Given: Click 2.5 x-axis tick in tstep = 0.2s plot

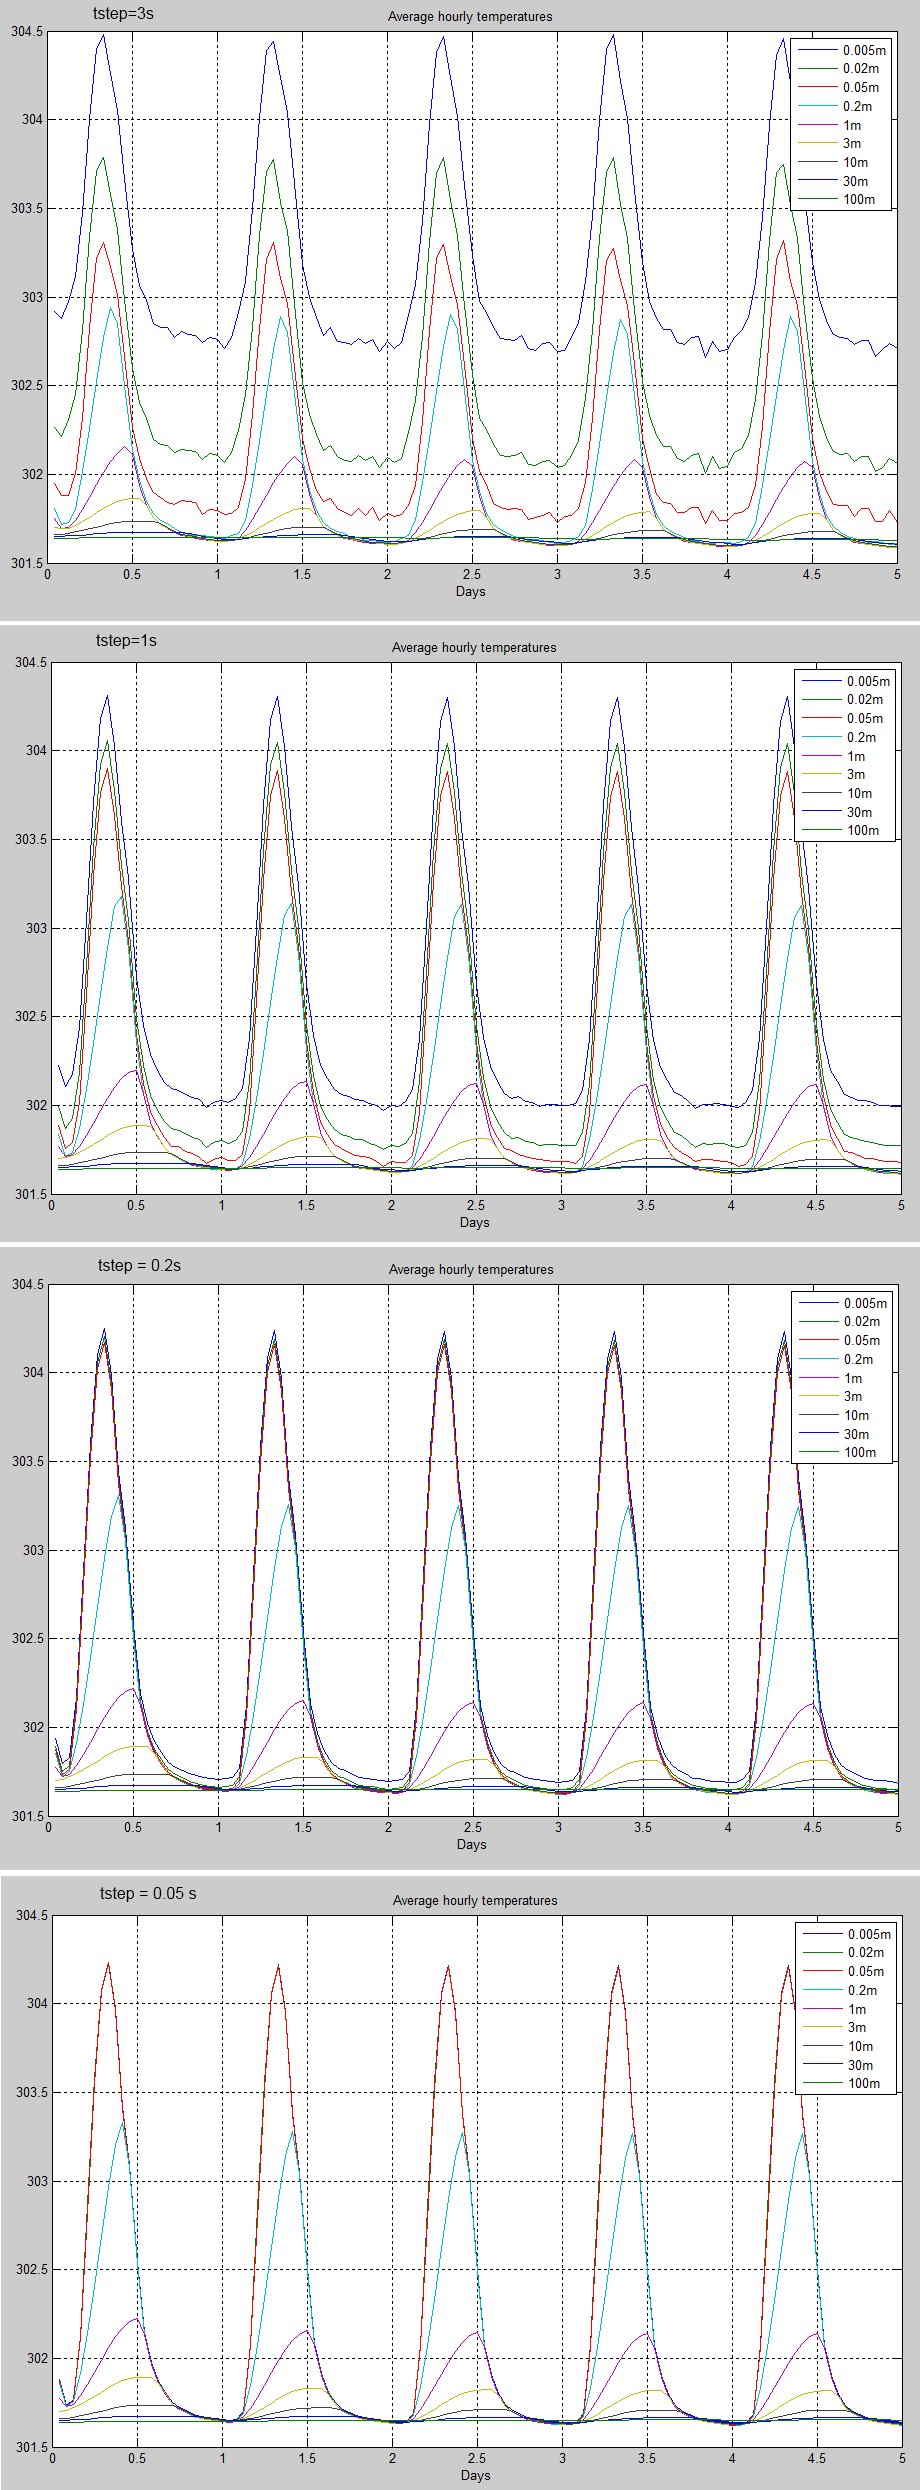Looking at the screenshot, I should click(473, 1827).
